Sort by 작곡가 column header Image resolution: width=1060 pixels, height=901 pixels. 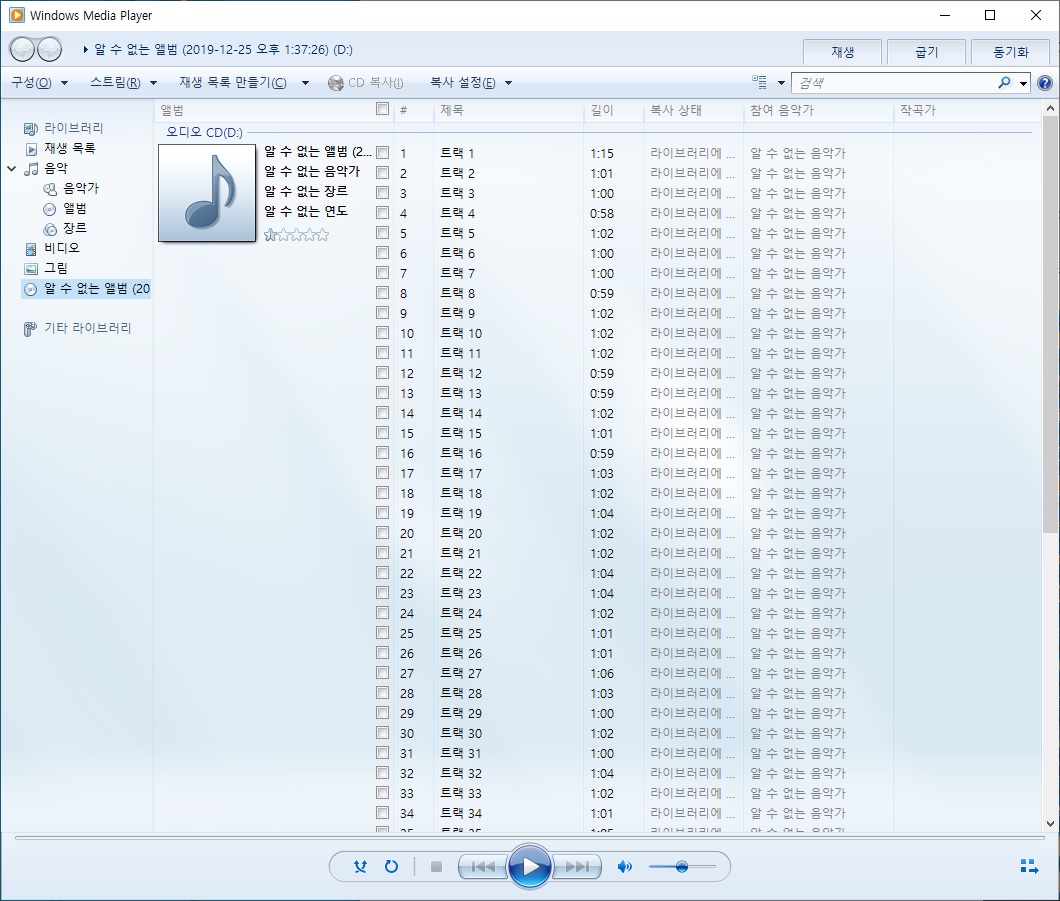pyautogui.click(x=967, y=109)
